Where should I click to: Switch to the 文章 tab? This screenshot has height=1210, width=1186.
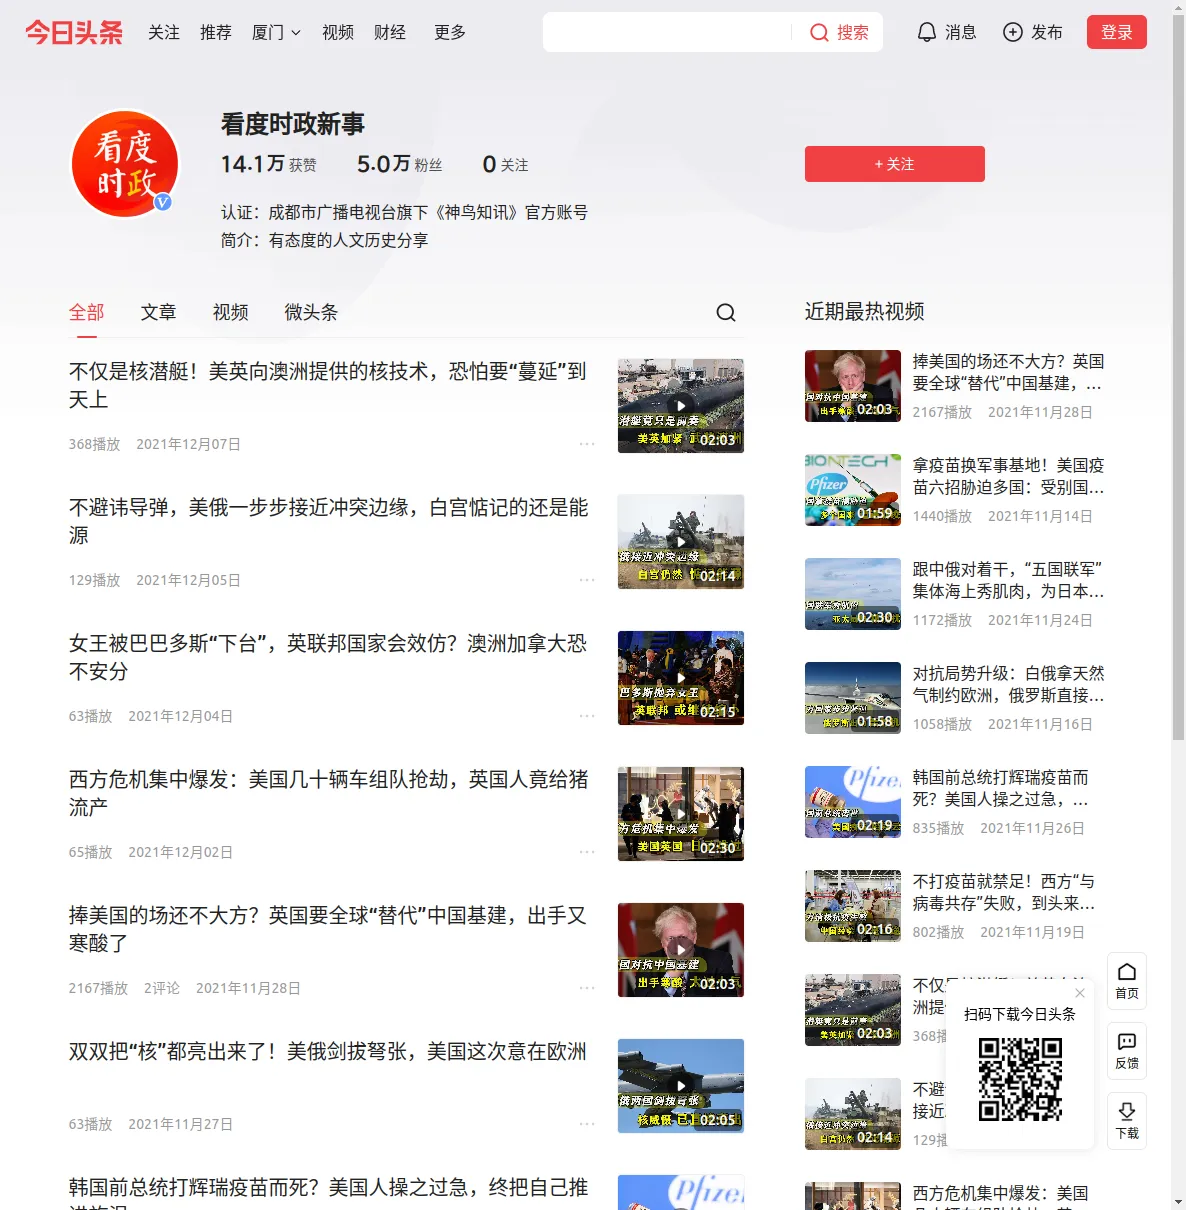coord(159,313)
